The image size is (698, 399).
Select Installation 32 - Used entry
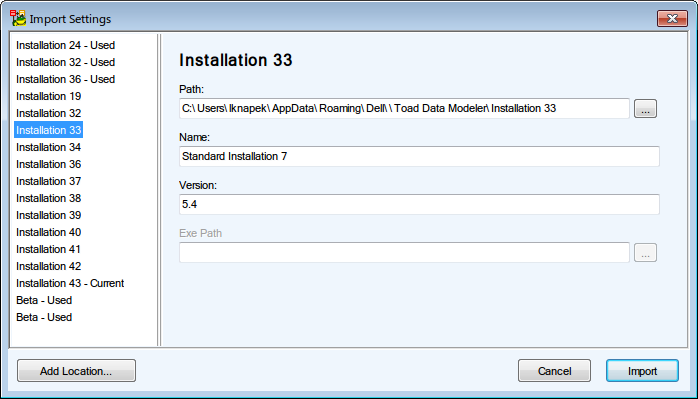click(x=65, y=62)
